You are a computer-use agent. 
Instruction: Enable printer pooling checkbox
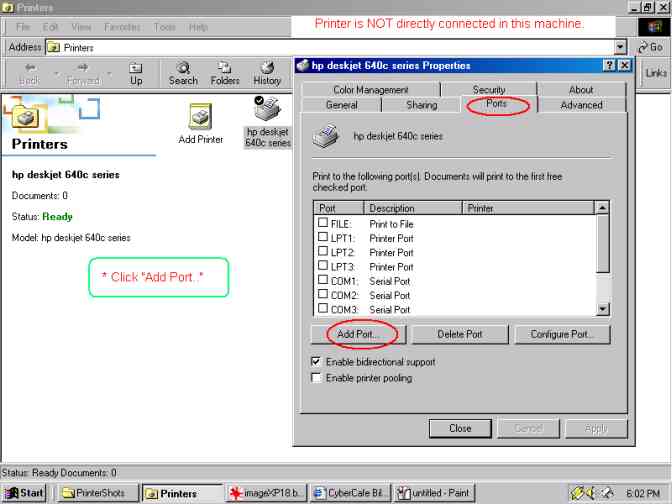[x=317, y=378]
